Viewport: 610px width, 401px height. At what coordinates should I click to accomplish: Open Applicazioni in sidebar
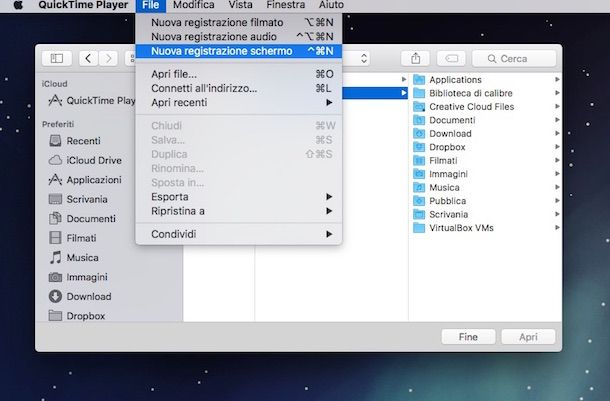(x=85, y=180)
